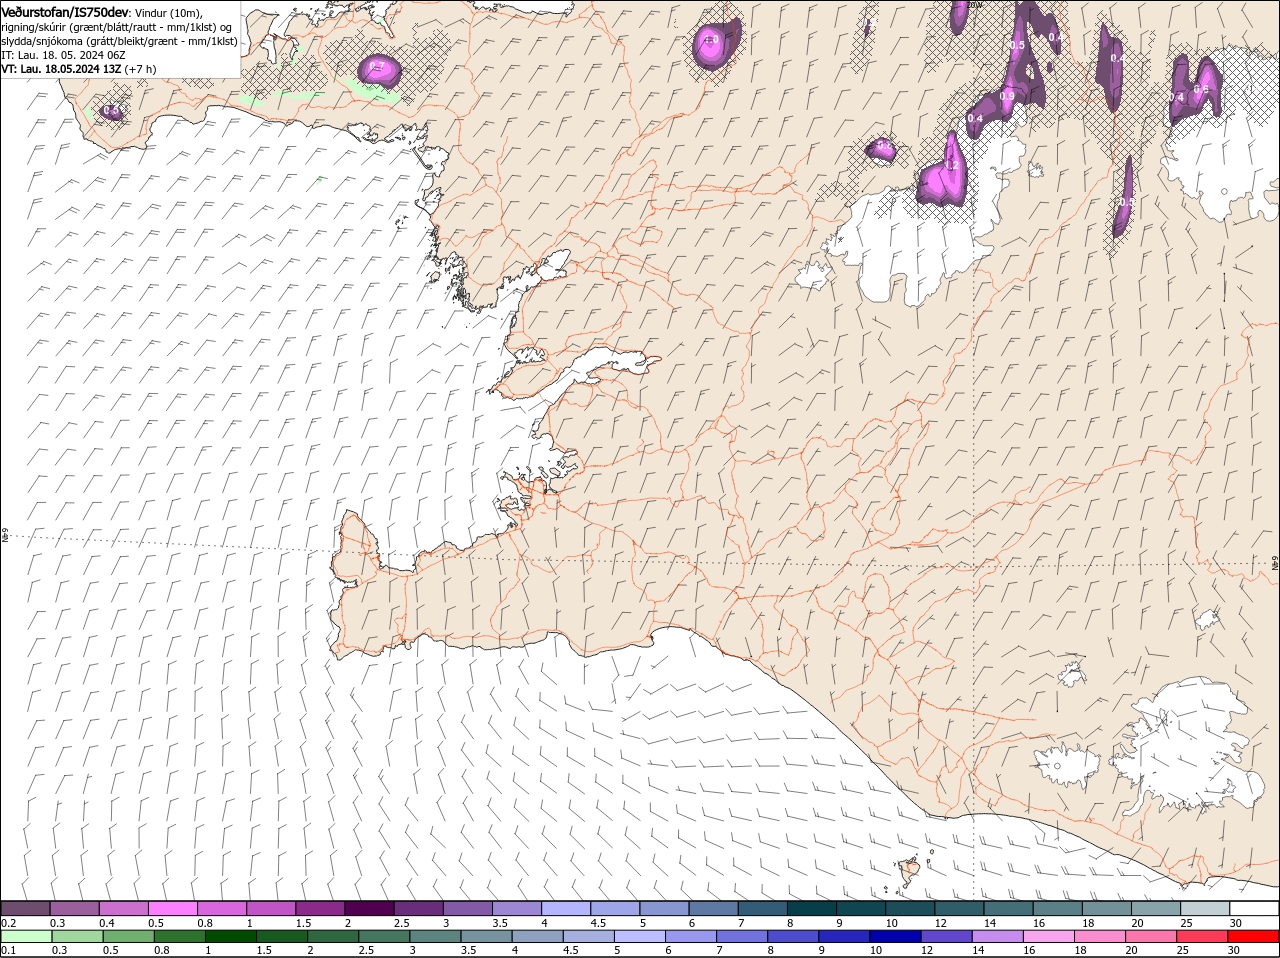Click the Eyjafjallajökull glacier white area
The image size is (1280, 958).
(1067, 765)
